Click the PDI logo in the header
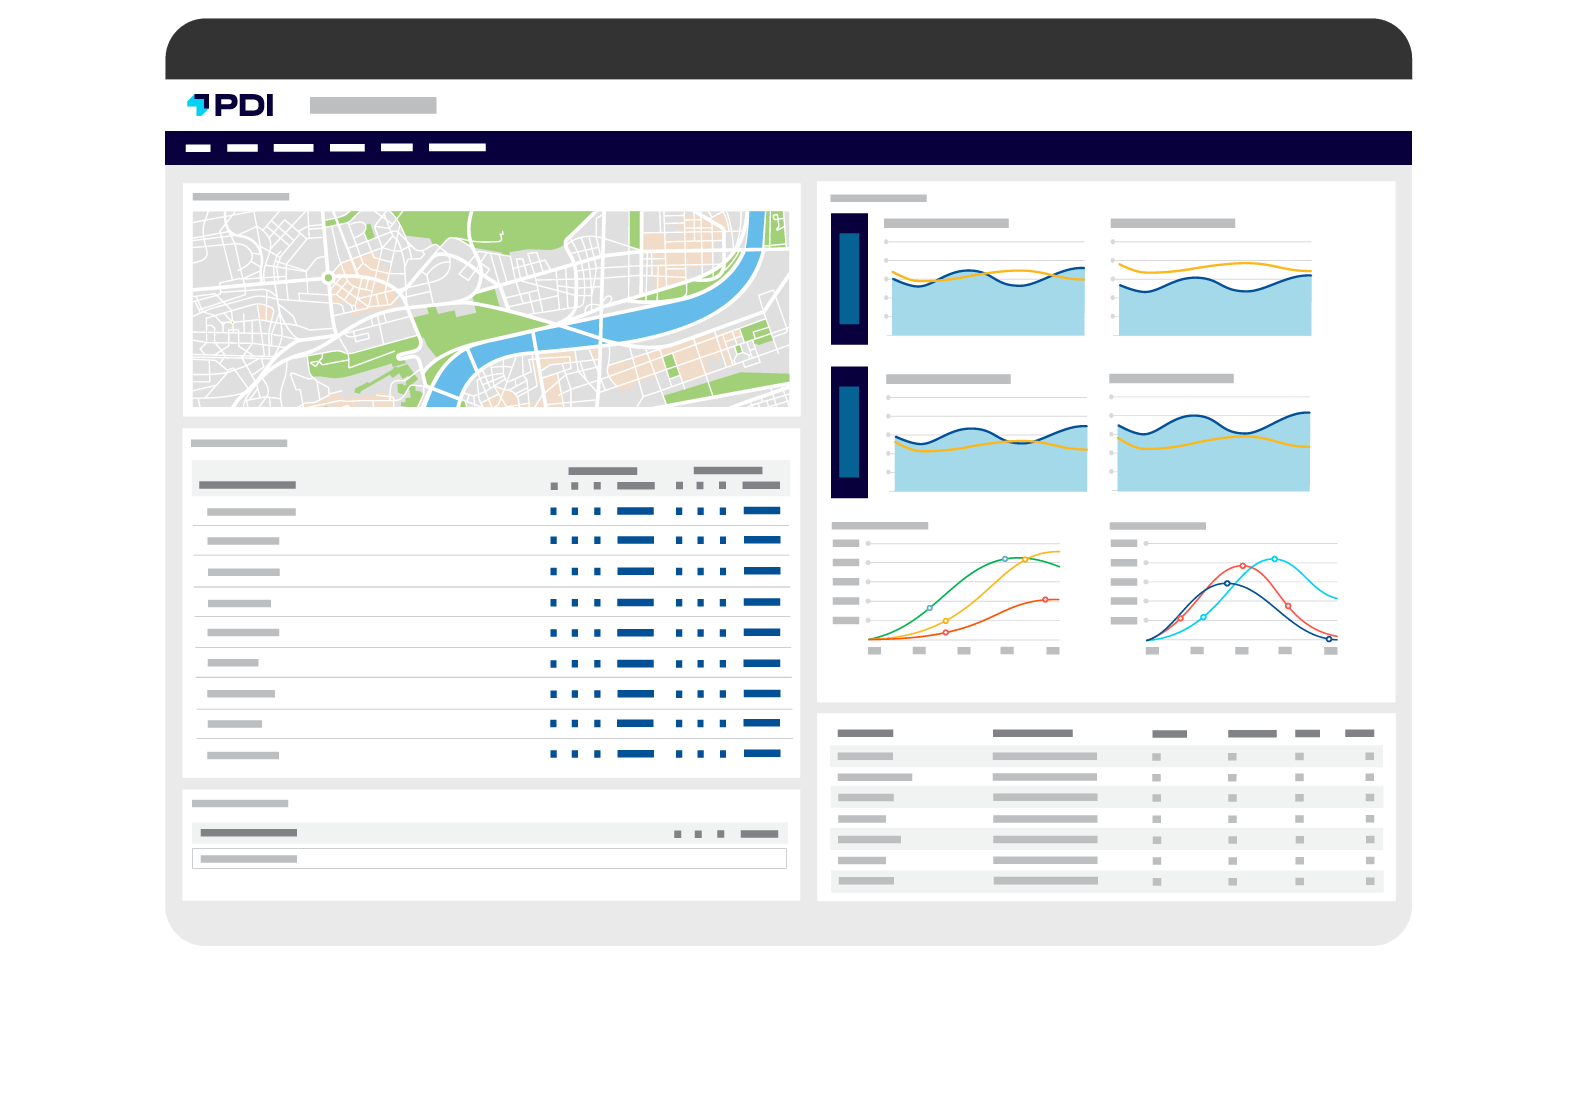1569x1103 pixels. [230, 105]
